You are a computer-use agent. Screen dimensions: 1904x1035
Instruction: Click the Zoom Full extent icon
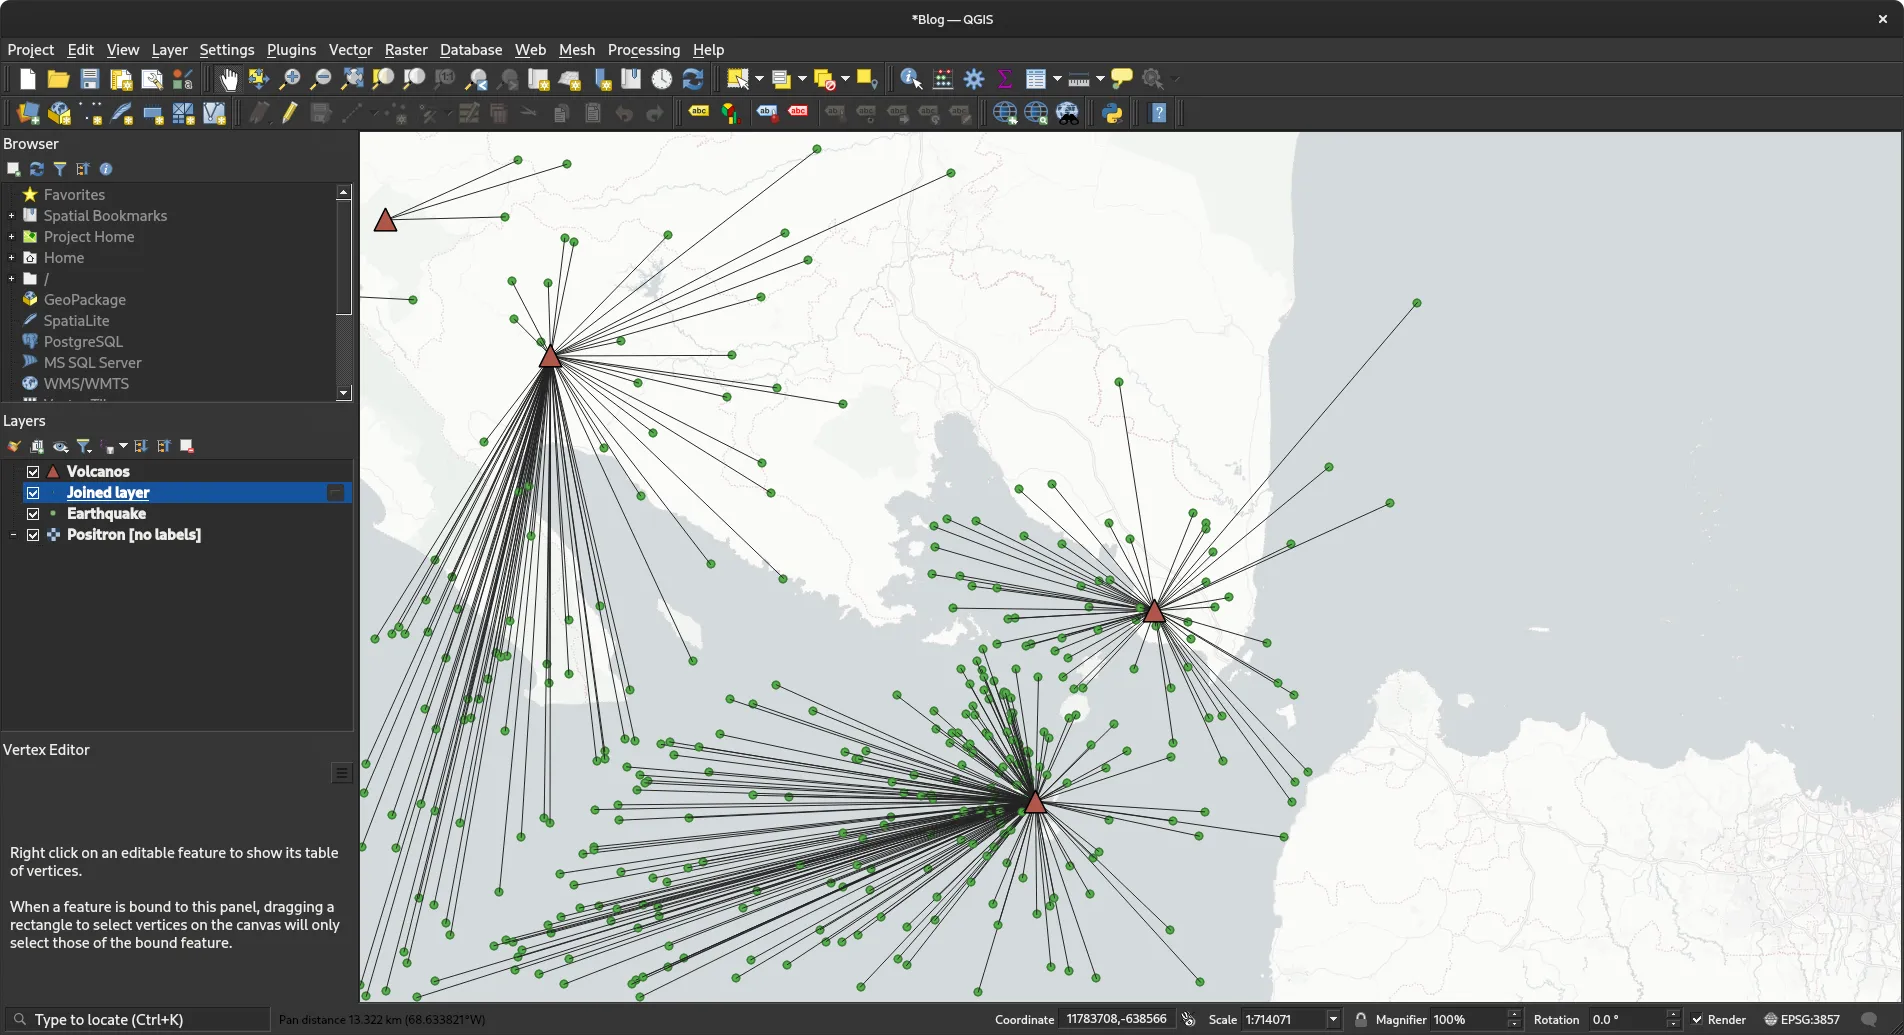[352, 80]
